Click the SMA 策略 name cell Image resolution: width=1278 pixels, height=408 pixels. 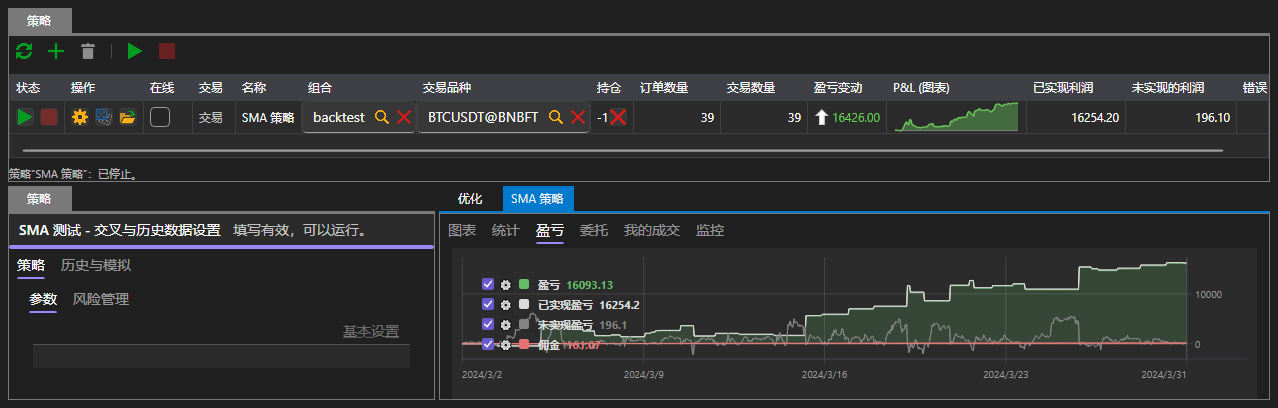pyautogui.click(x=268, y=117)
